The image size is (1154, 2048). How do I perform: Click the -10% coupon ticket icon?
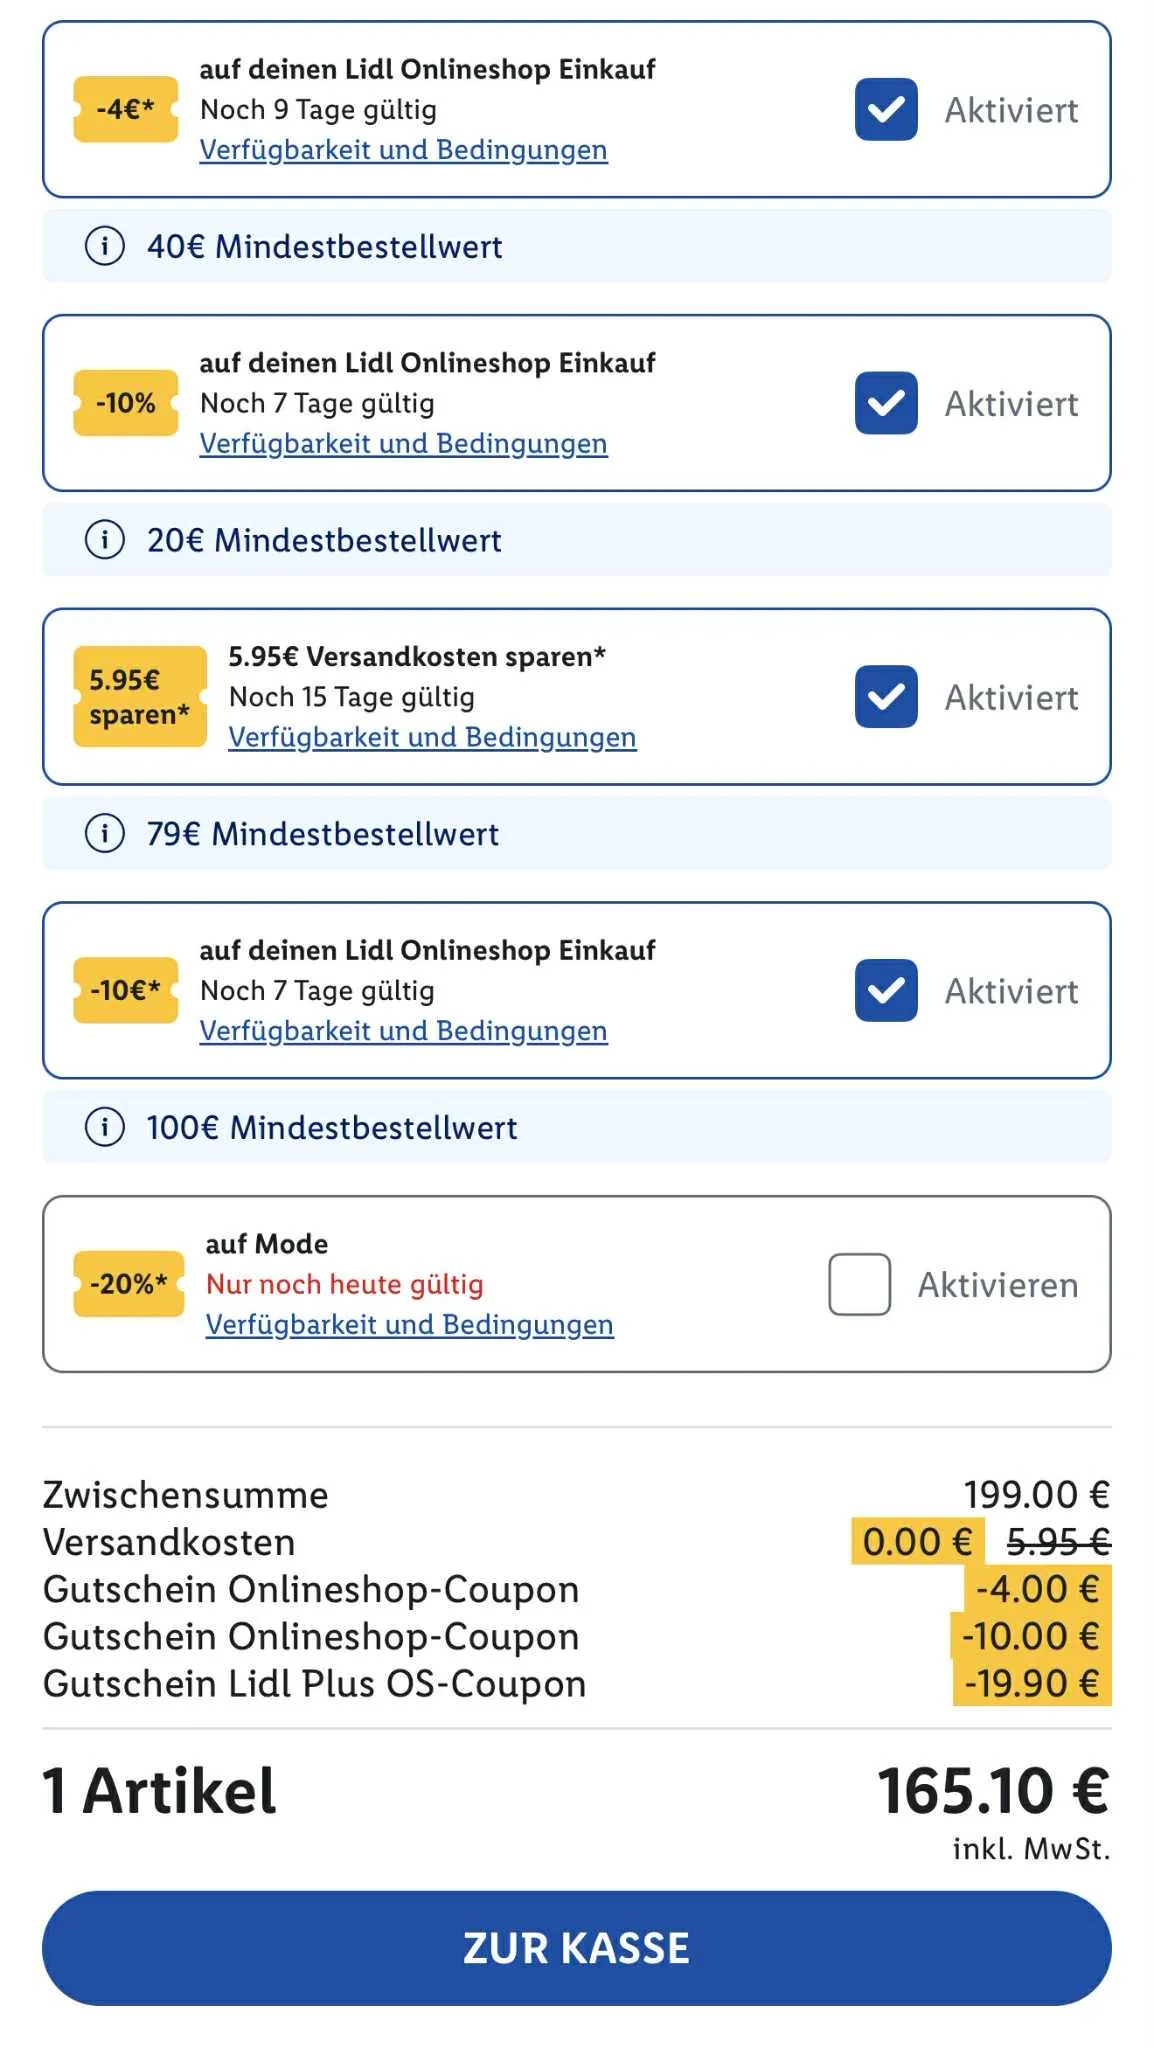(124, 403)
